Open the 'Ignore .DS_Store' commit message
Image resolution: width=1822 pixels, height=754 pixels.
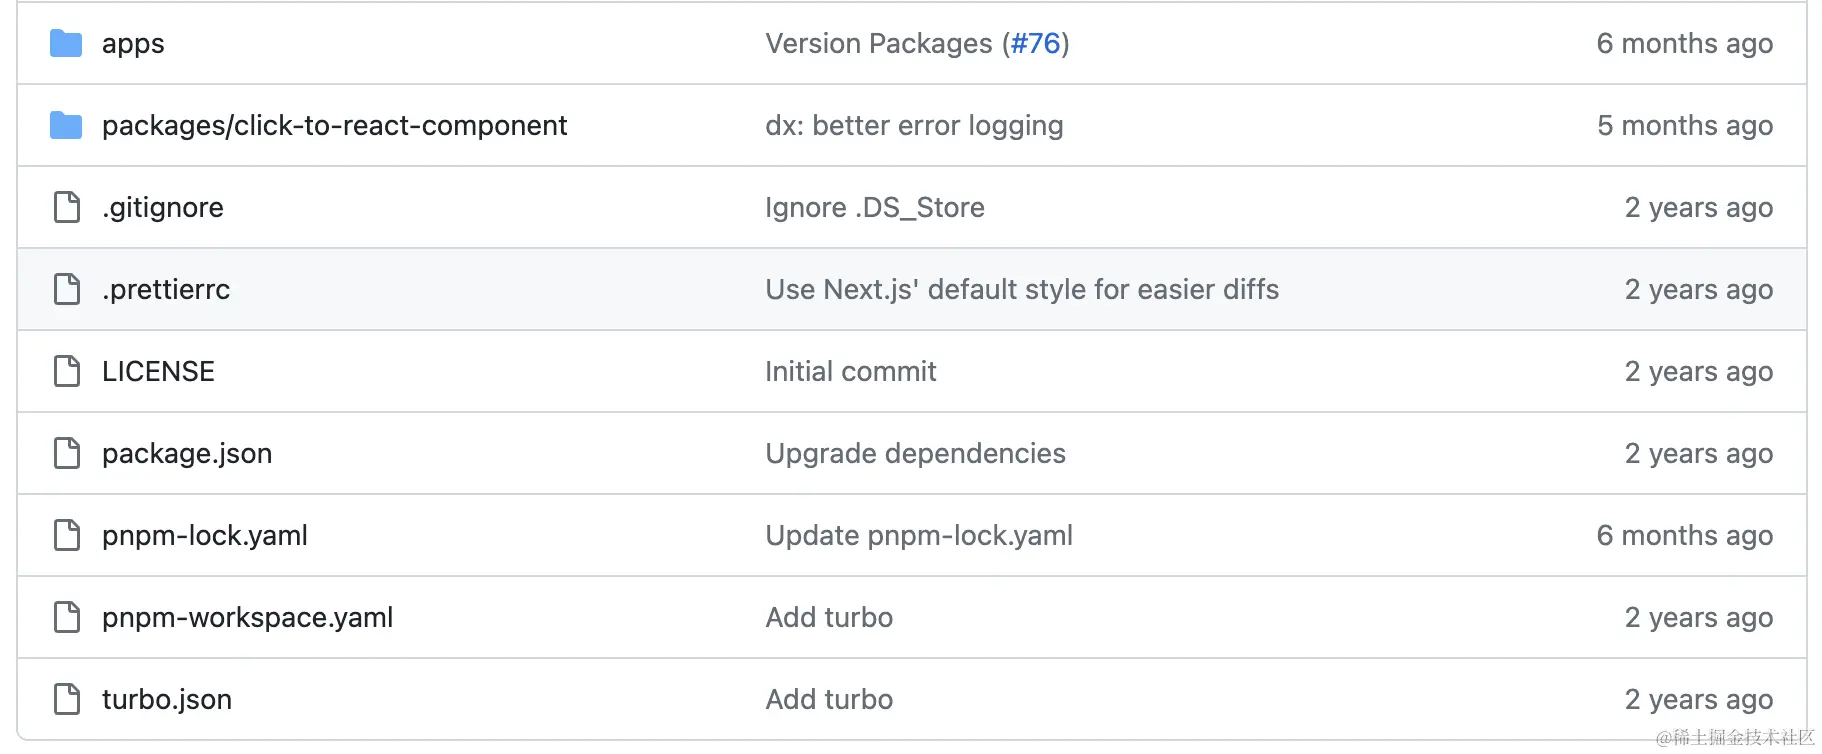[874, 208]
